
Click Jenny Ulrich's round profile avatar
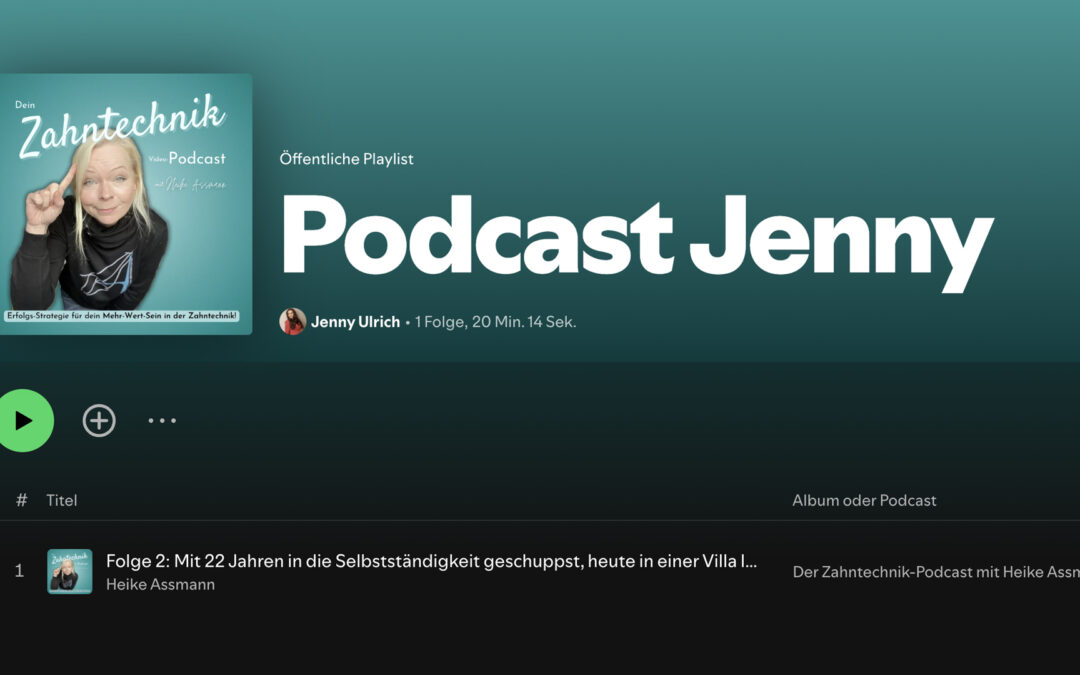click(x=292, y=322)
